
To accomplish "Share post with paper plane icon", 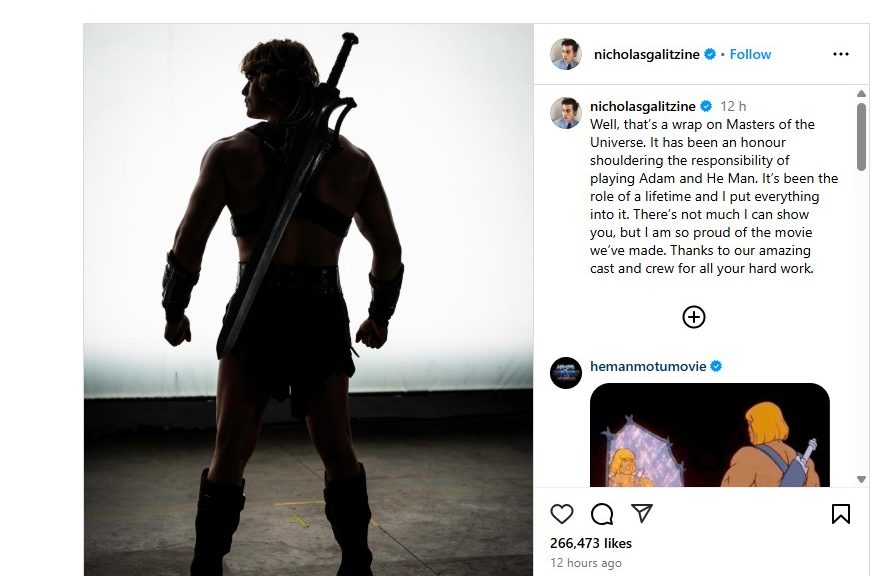I will tap(642, 514).
